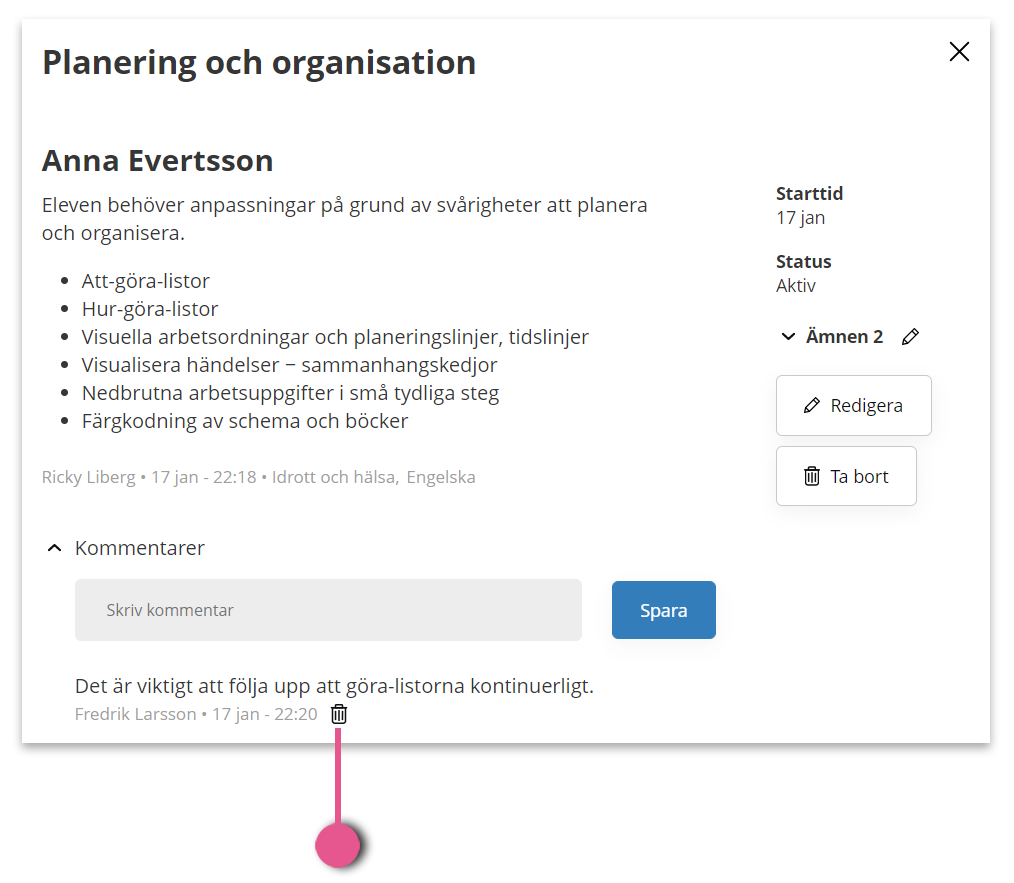Viewport: 1014px width, 883px height.
Task: Open editing via the Redigera button
Action: 854,406
